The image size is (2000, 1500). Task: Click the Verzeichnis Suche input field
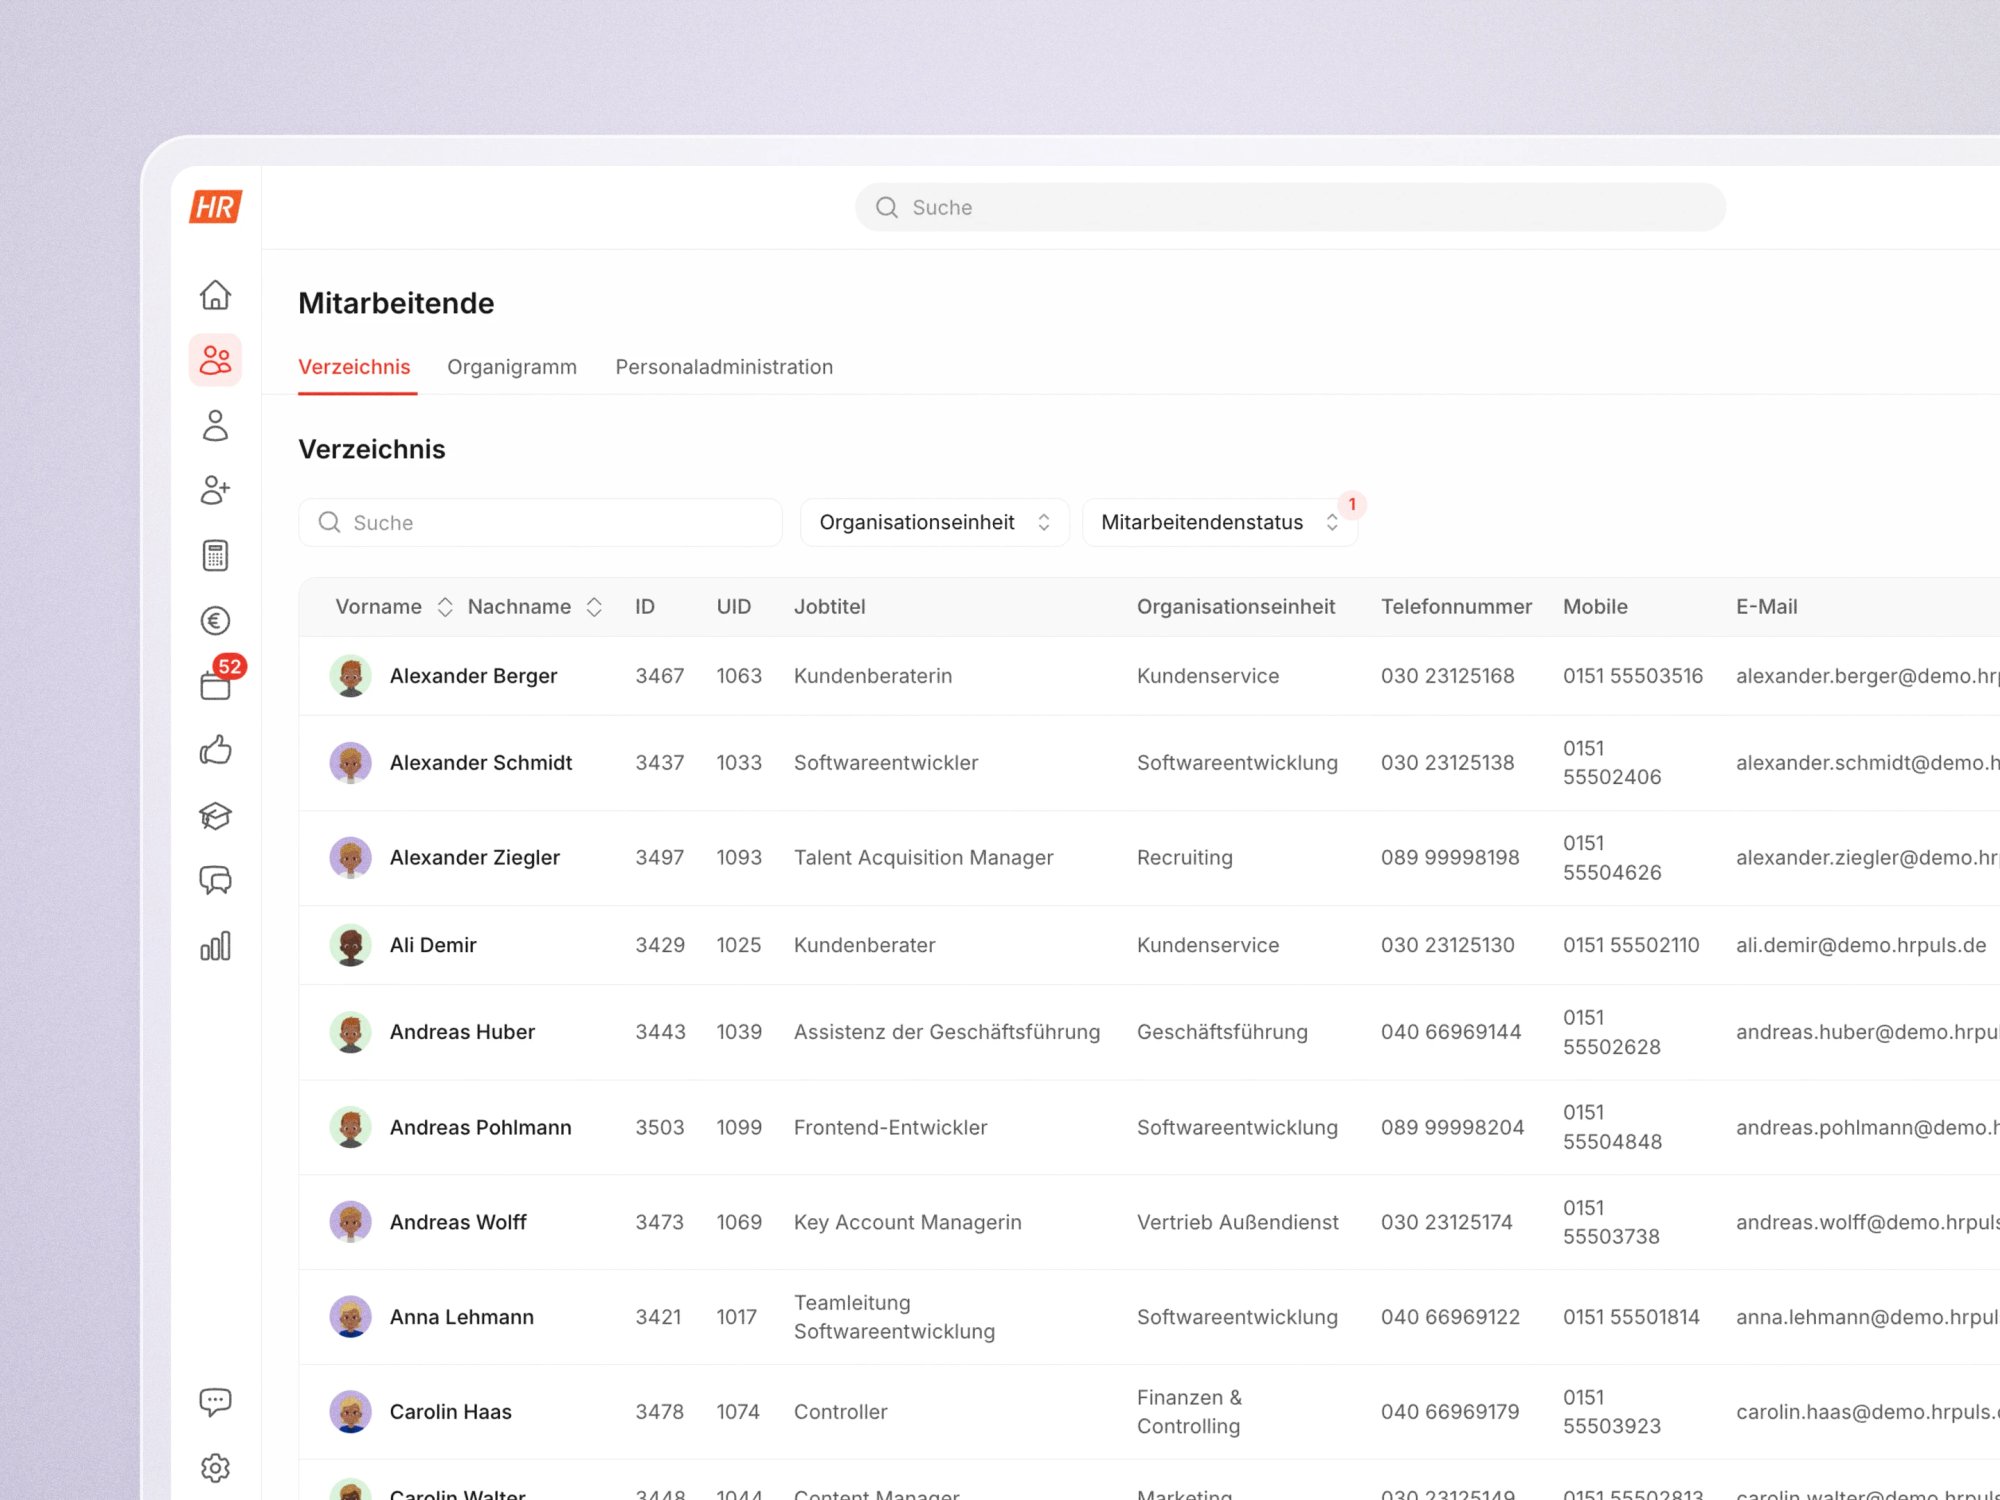click(540, 522)
